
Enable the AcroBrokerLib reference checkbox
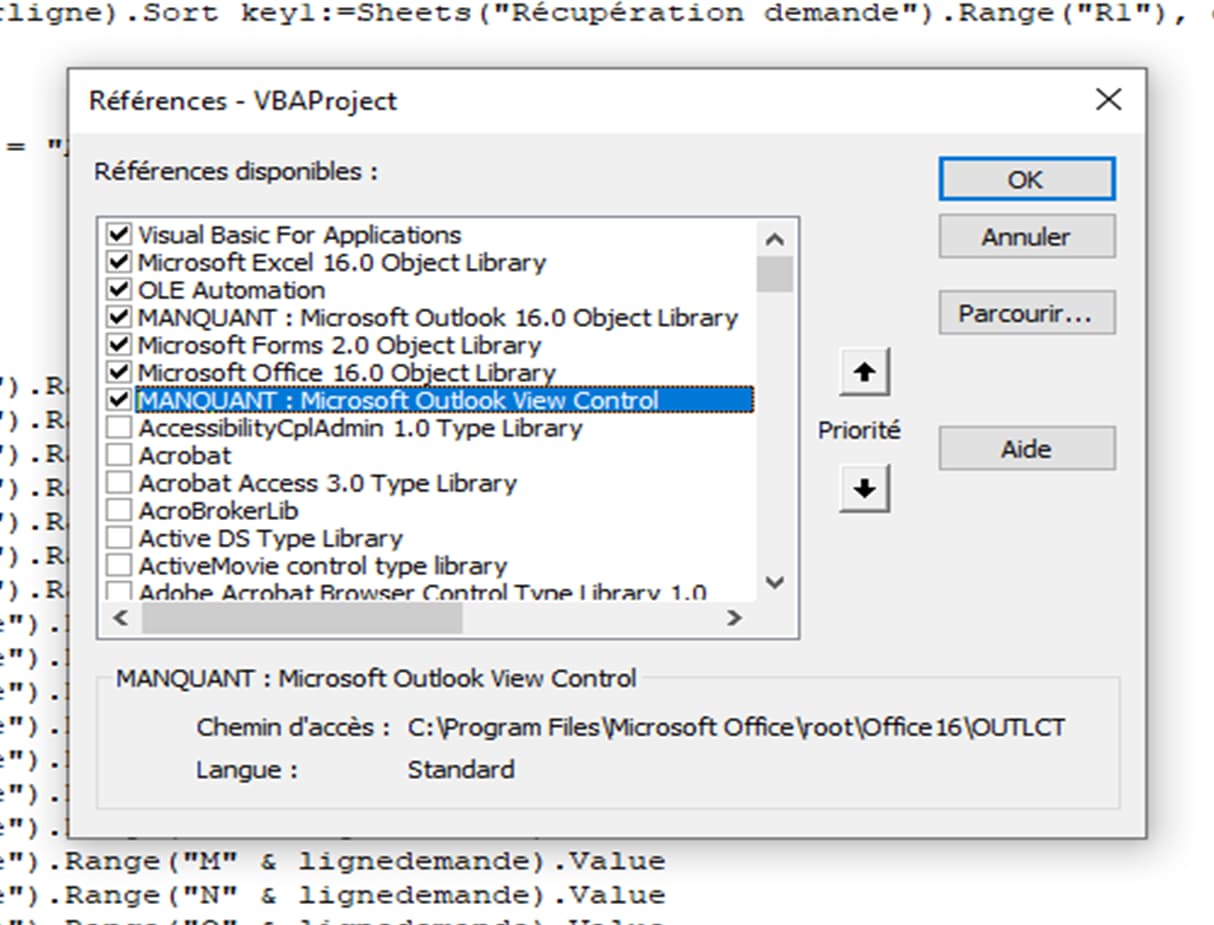click(x=119, y=510)
